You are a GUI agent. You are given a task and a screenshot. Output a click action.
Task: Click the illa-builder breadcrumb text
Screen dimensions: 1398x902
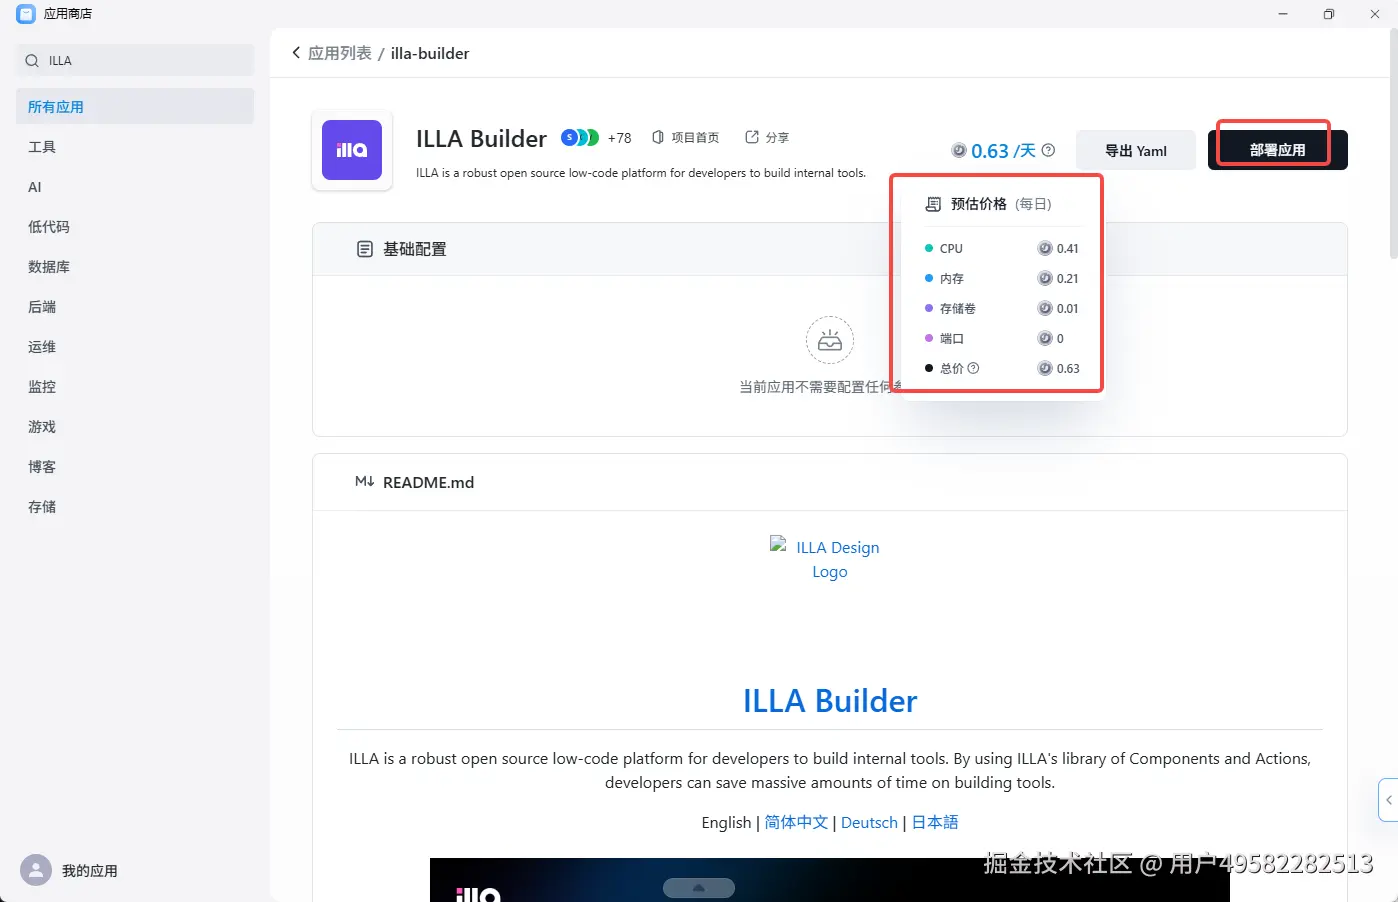click(430, 53)
